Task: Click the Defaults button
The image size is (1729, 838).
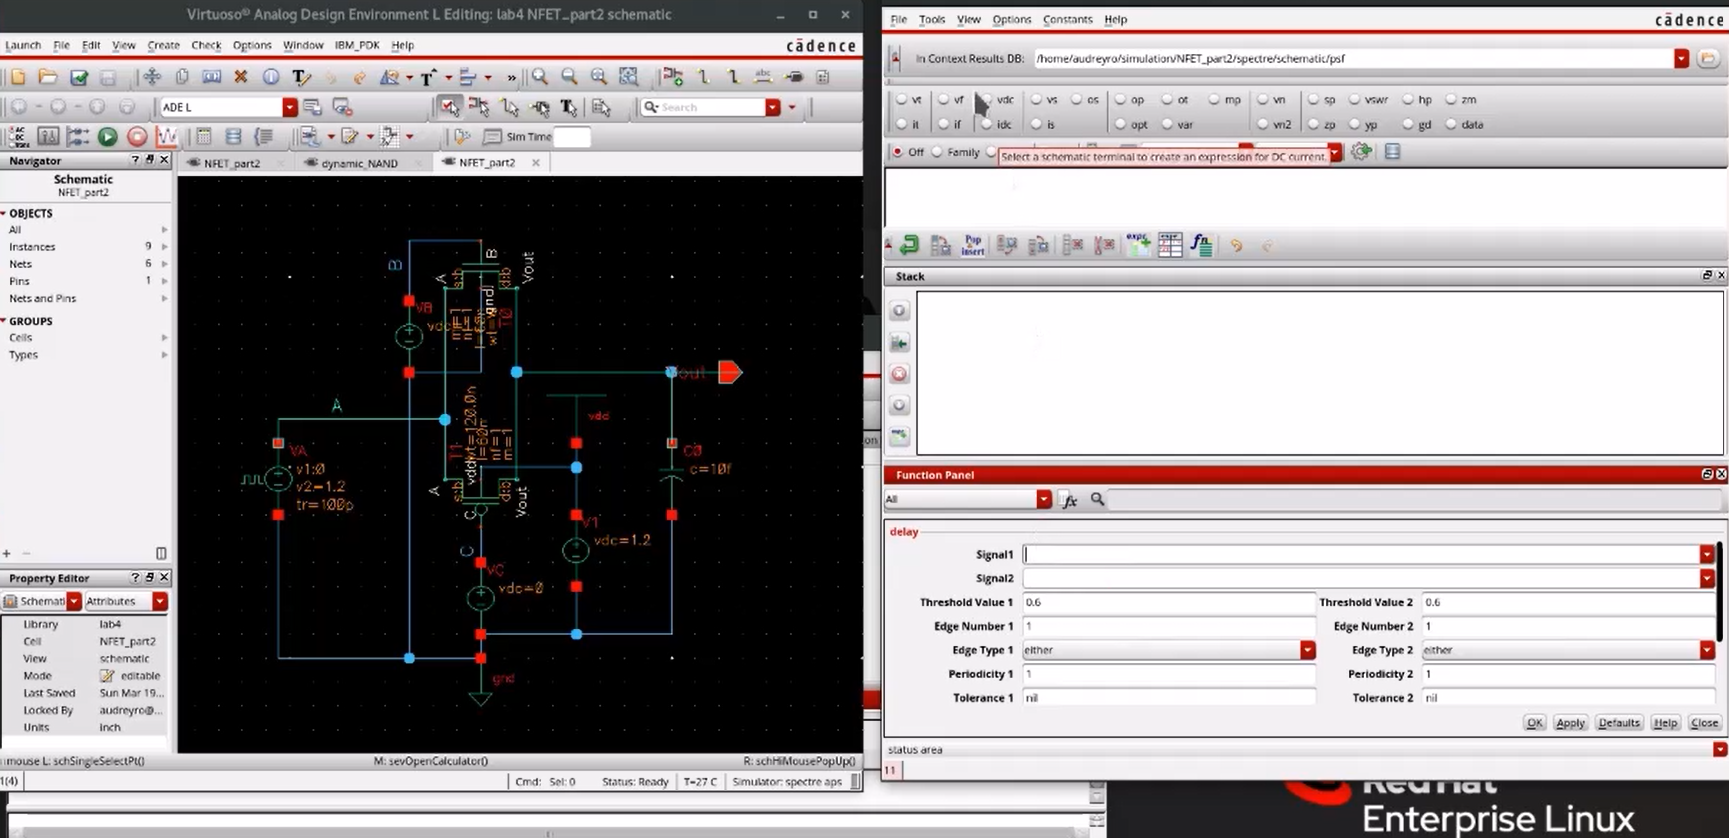Action: (x=1619, y=723)
